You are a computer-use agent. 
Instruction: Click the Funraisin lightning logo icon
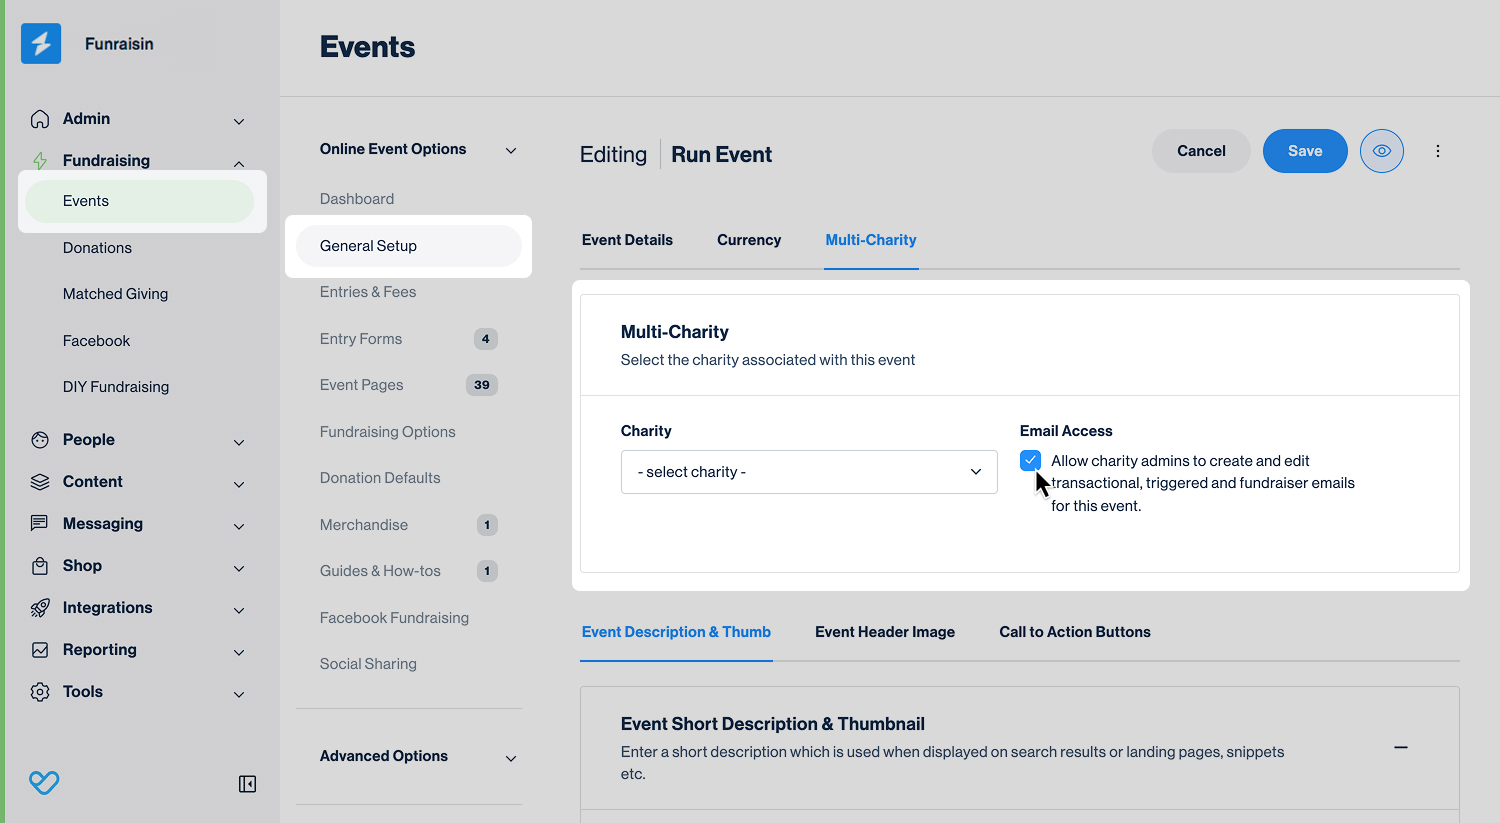(41, 44)
